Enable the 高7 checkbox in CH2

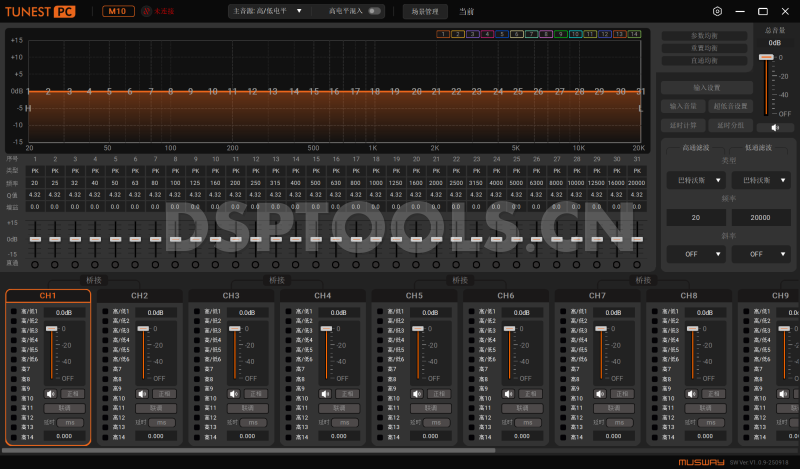pos(106,369)
